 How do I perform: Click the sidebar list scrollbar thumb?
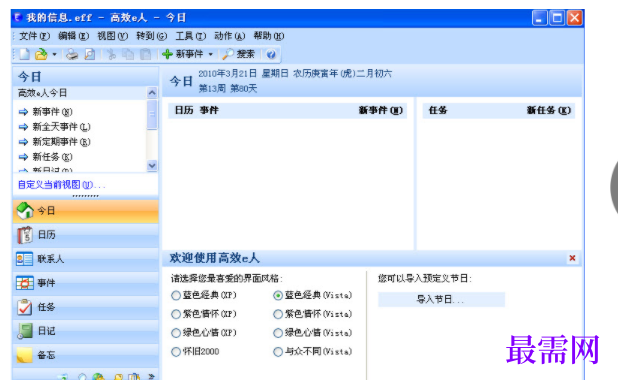tap(152, 114)
